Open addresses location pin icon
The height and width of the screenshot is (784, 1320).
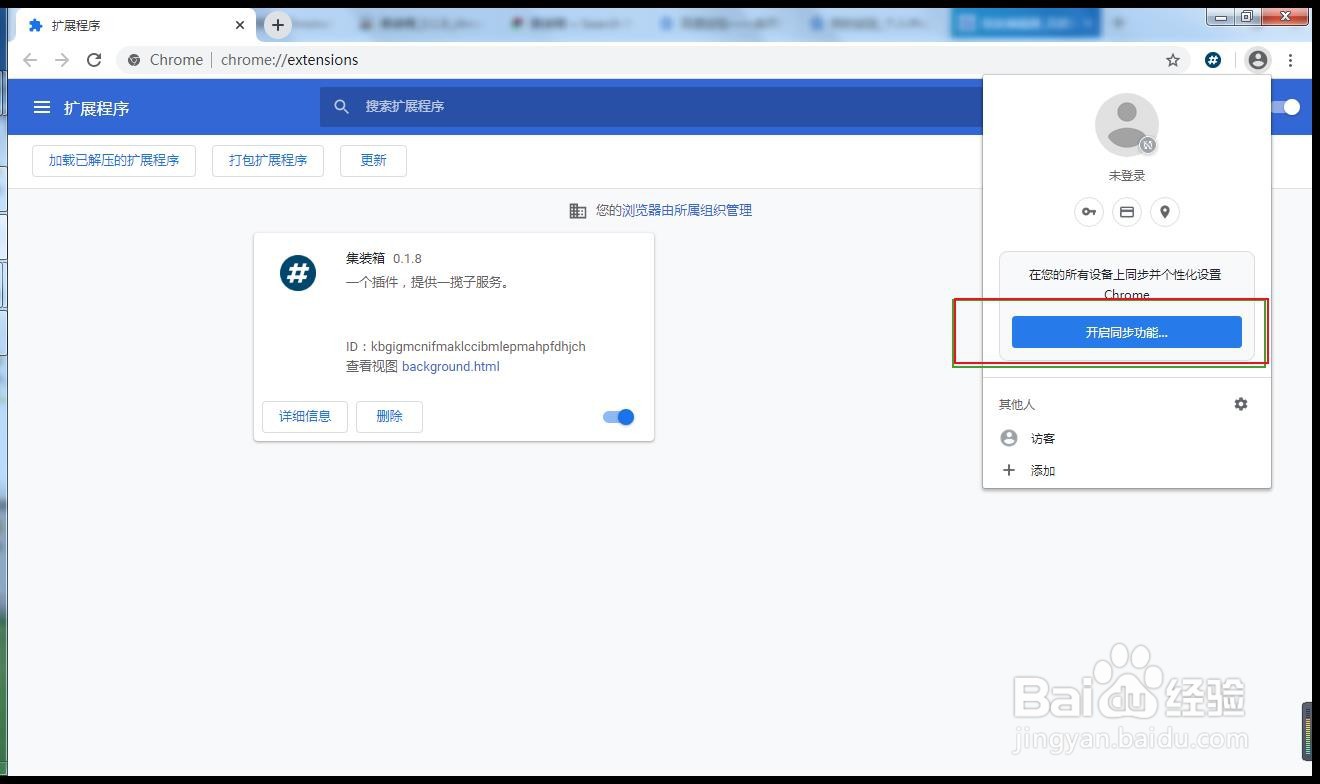point(1165,212)
